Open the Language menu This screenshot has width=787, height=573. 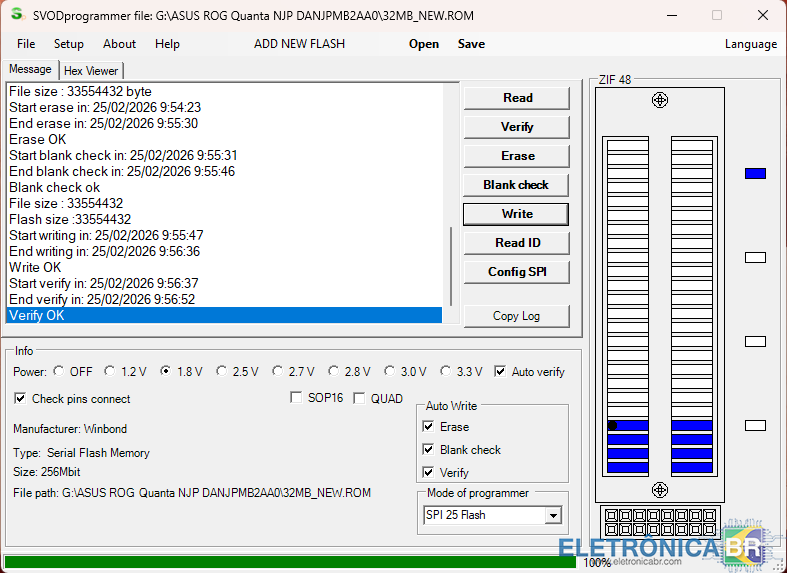pos(750,44)
